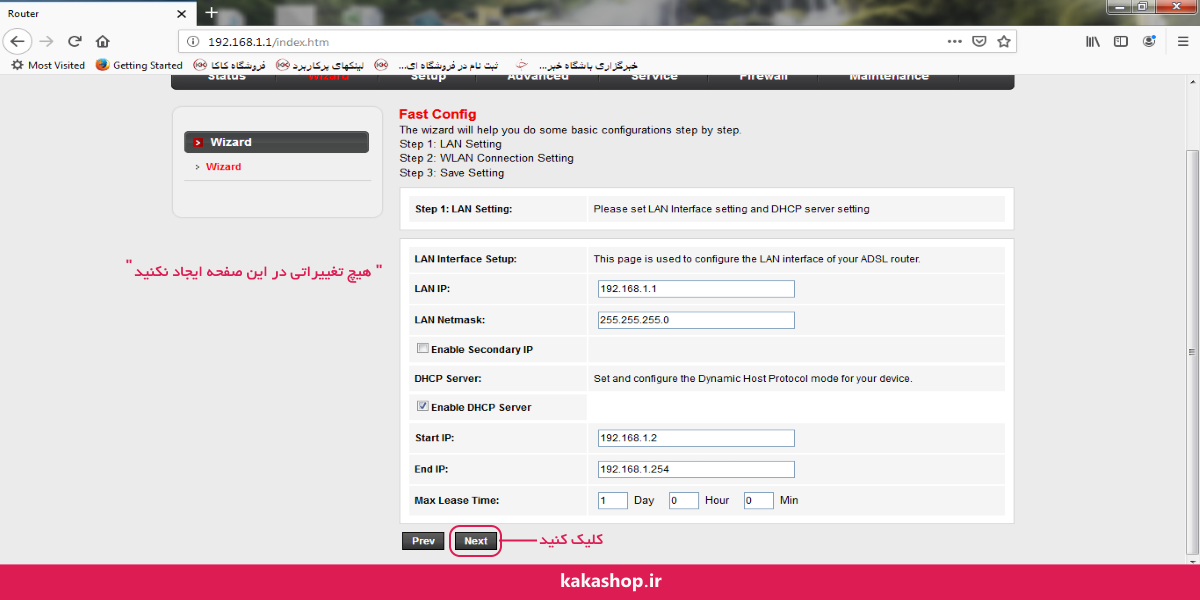Viewport: 1200px width, 600px height.
Task: Toggle the Enable DHCP Server checkbox
Action: [423, 407]
